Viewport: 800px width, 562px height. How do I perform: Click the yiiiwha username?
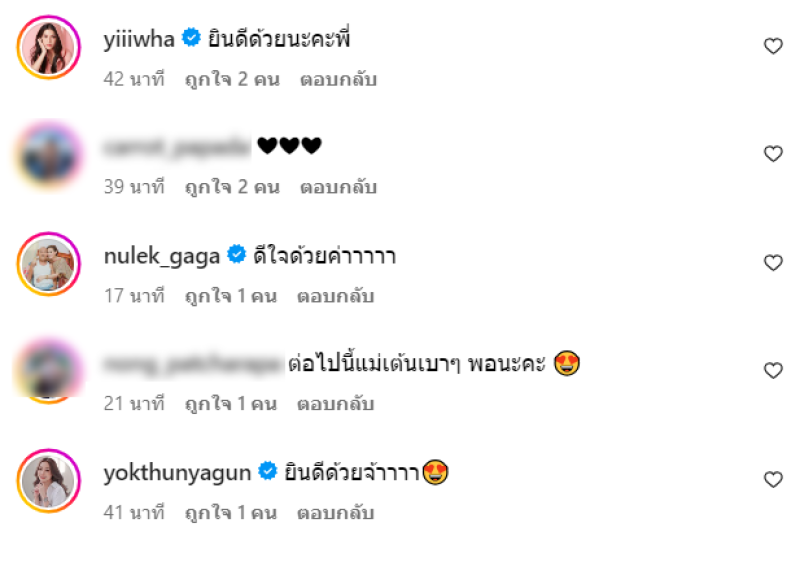[139, 39]
